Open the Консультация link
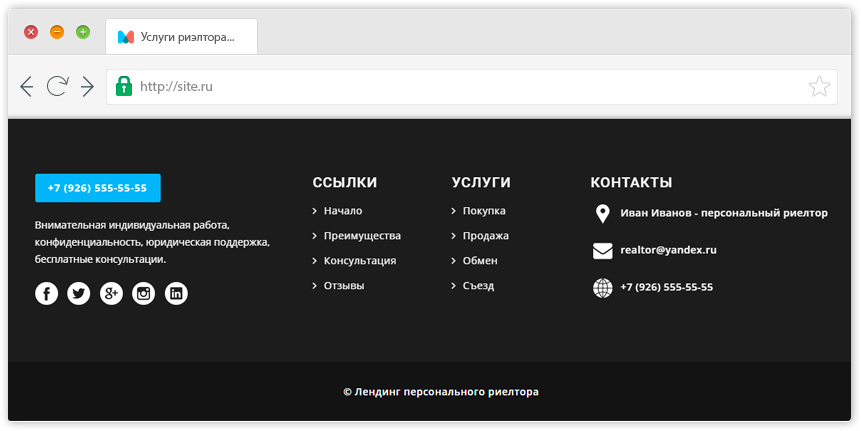This screenshot has width=861, height=431. 360,261
